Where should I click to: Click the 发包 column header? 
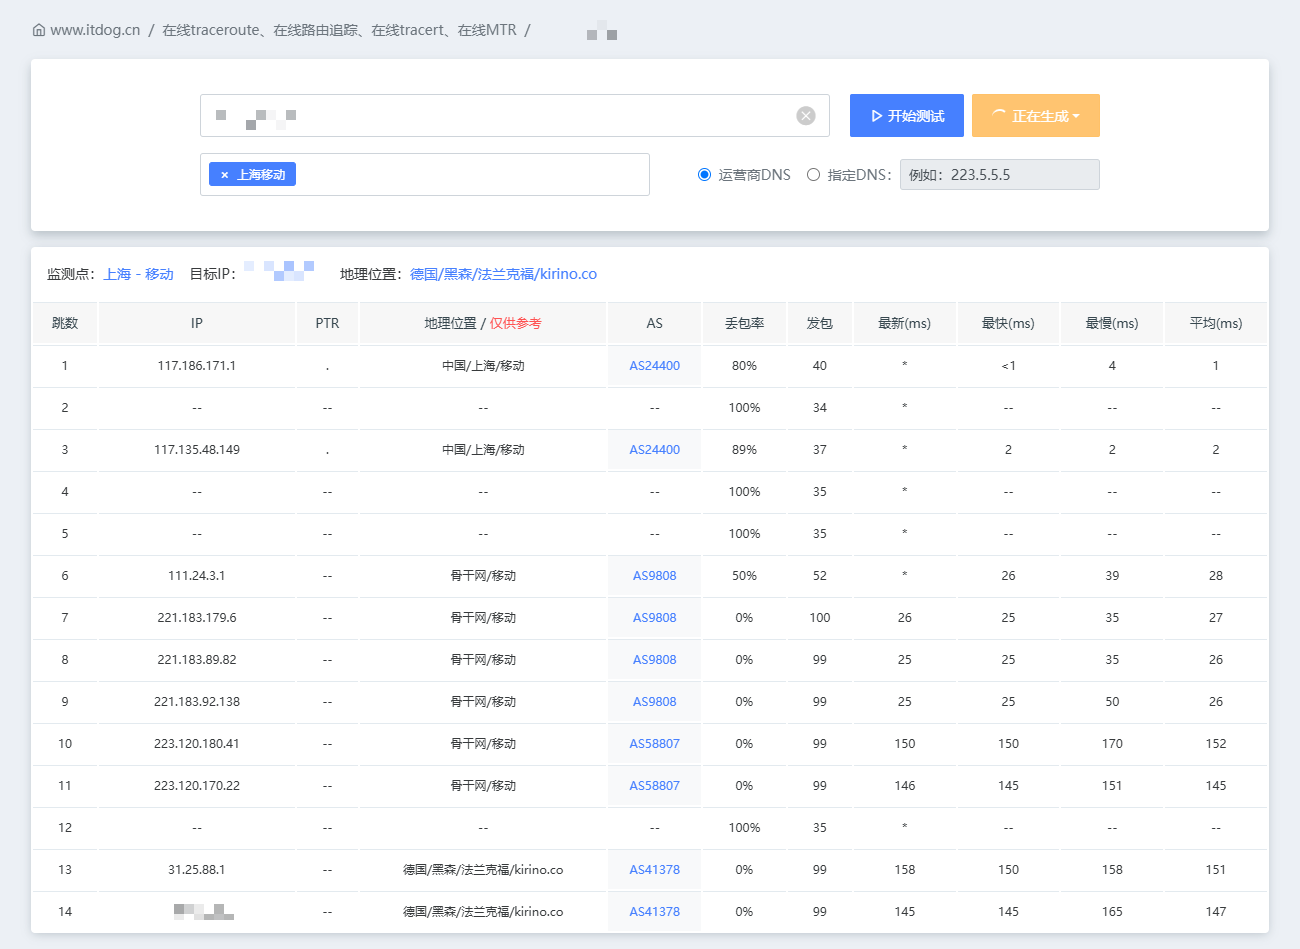coord(820,324)
